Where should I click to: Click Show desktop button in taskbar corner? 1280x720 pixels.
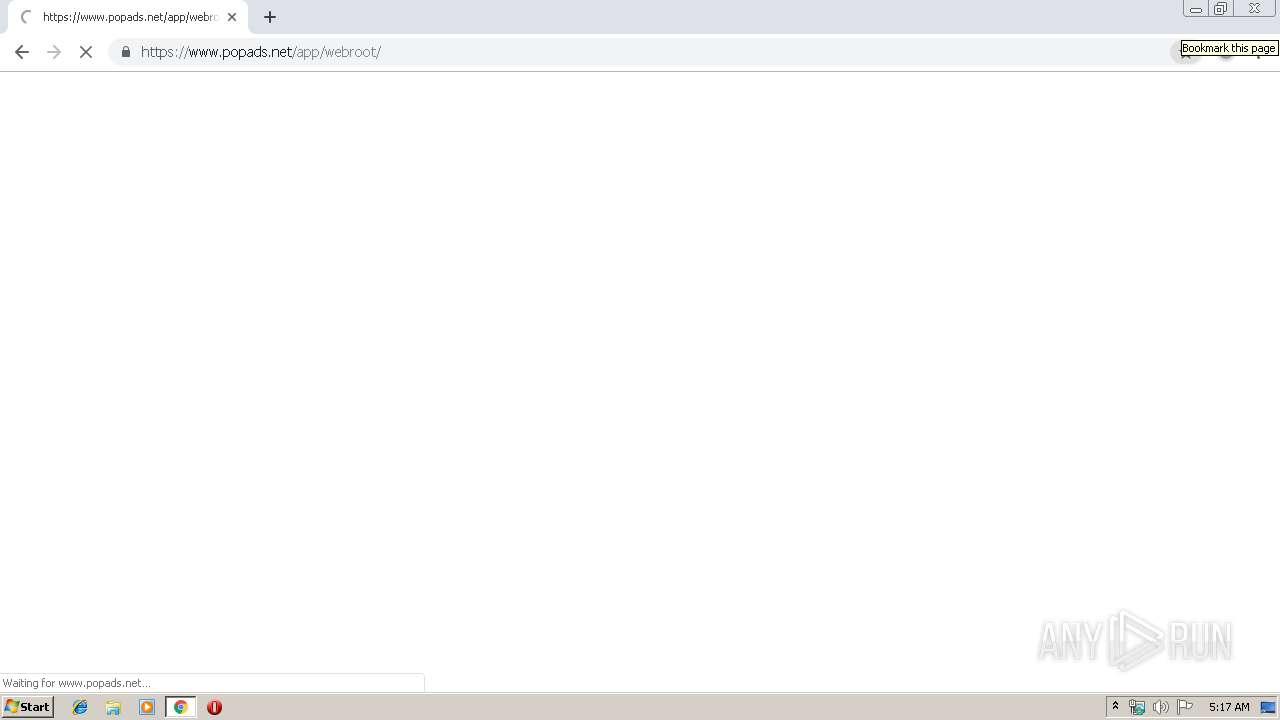(x=1269, y=707)
